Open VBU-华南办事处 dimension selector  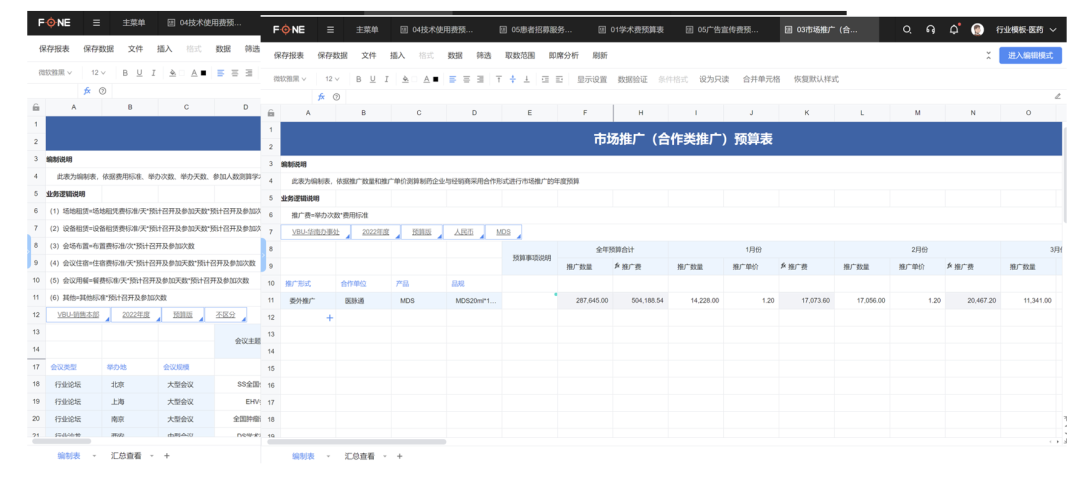point(315,232)
